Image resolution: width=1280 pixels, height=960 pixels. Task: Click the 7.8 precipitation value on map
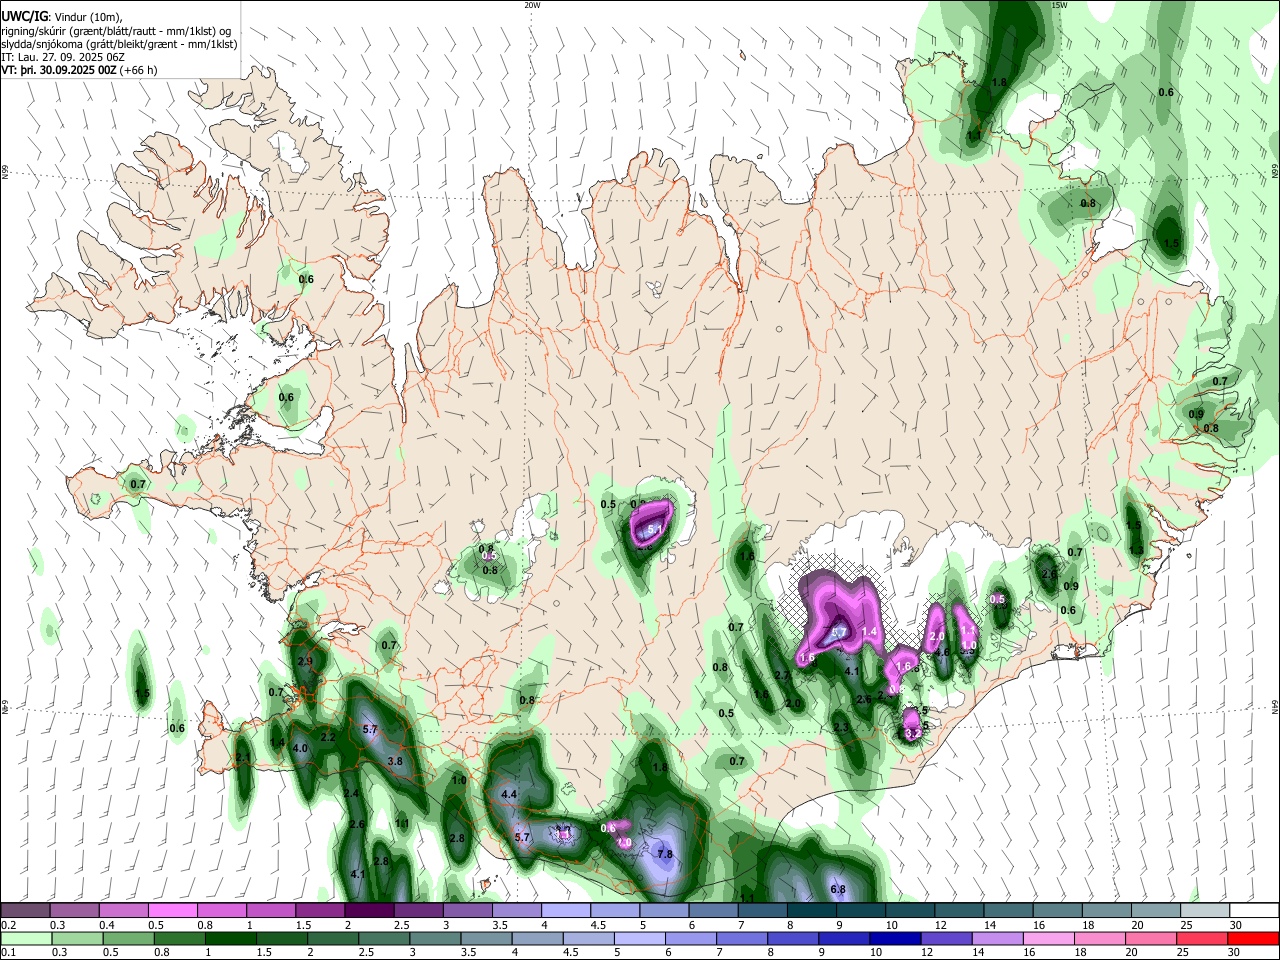click(x=665, y=854)
